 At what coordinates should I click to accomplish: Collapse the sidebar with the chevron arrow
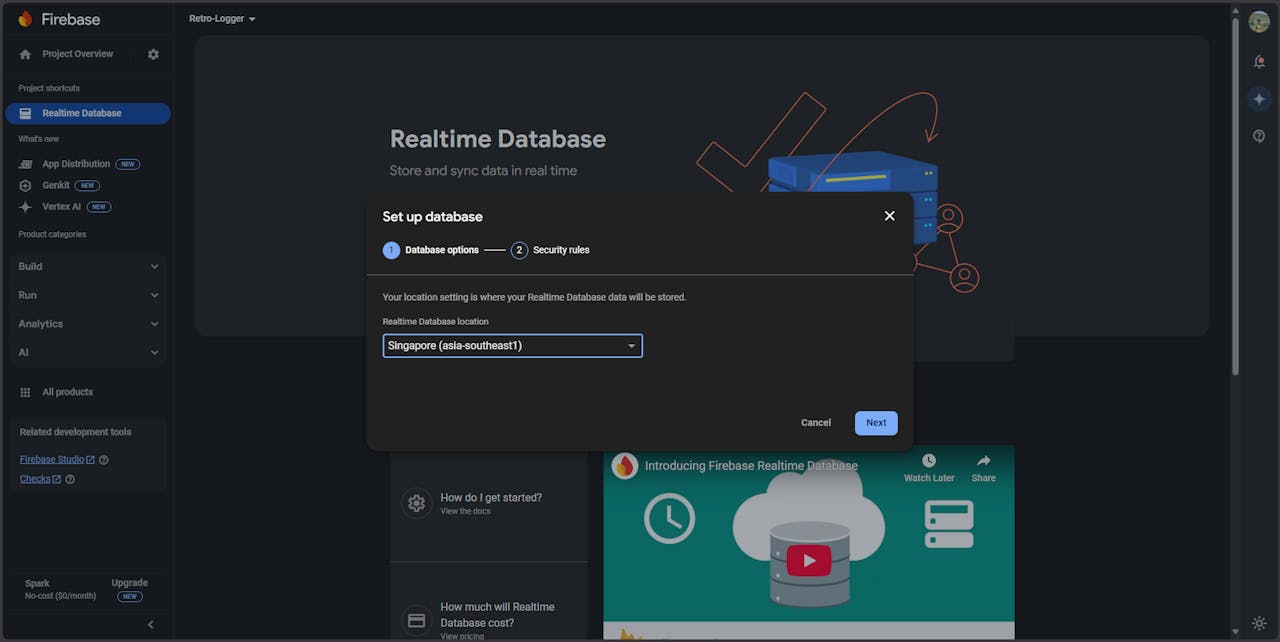(151, 625)
